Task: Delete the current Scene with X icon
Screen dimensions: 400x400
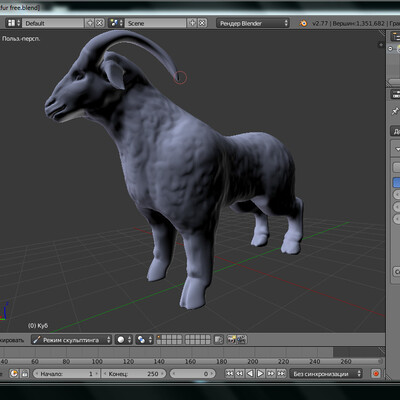Action: (x=202, y=23)
